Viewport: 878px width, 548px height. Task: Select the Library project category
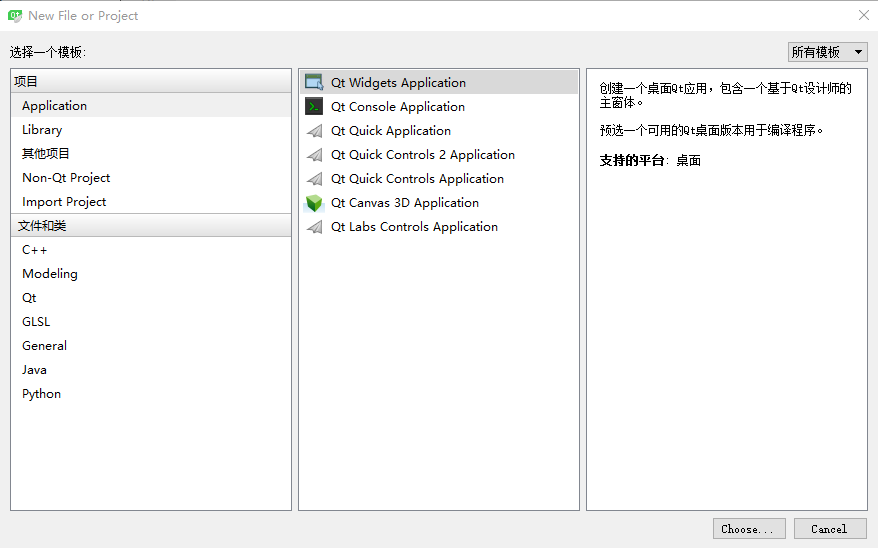(x=151, y=129)
